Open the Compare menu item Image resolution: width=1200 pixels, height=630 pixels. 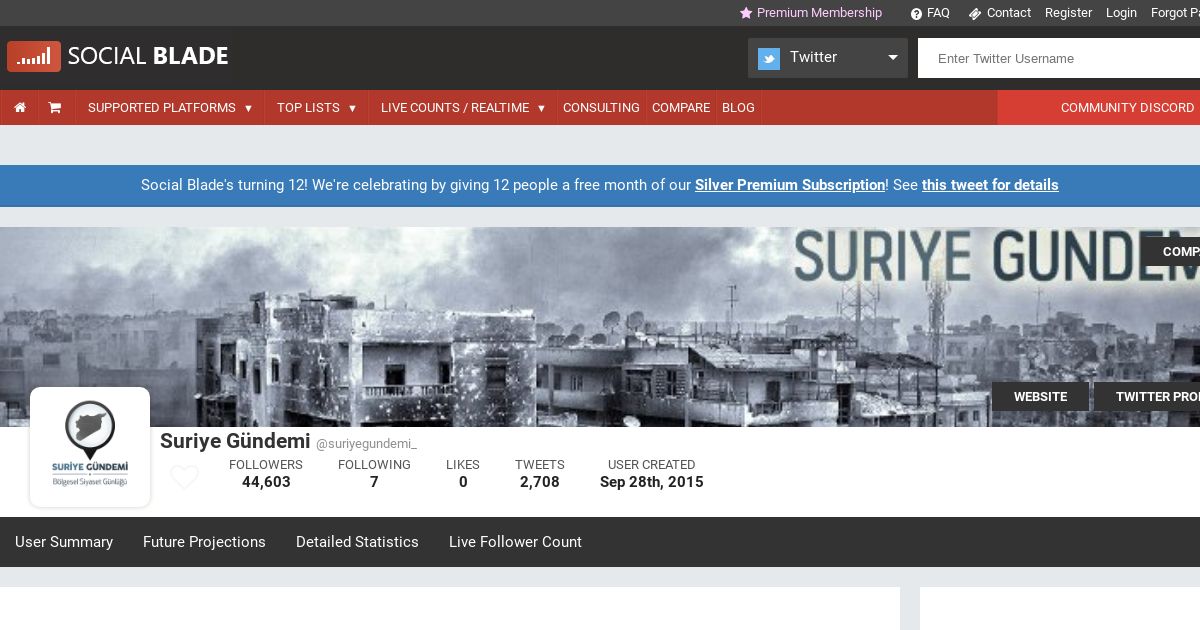(681, 107)
